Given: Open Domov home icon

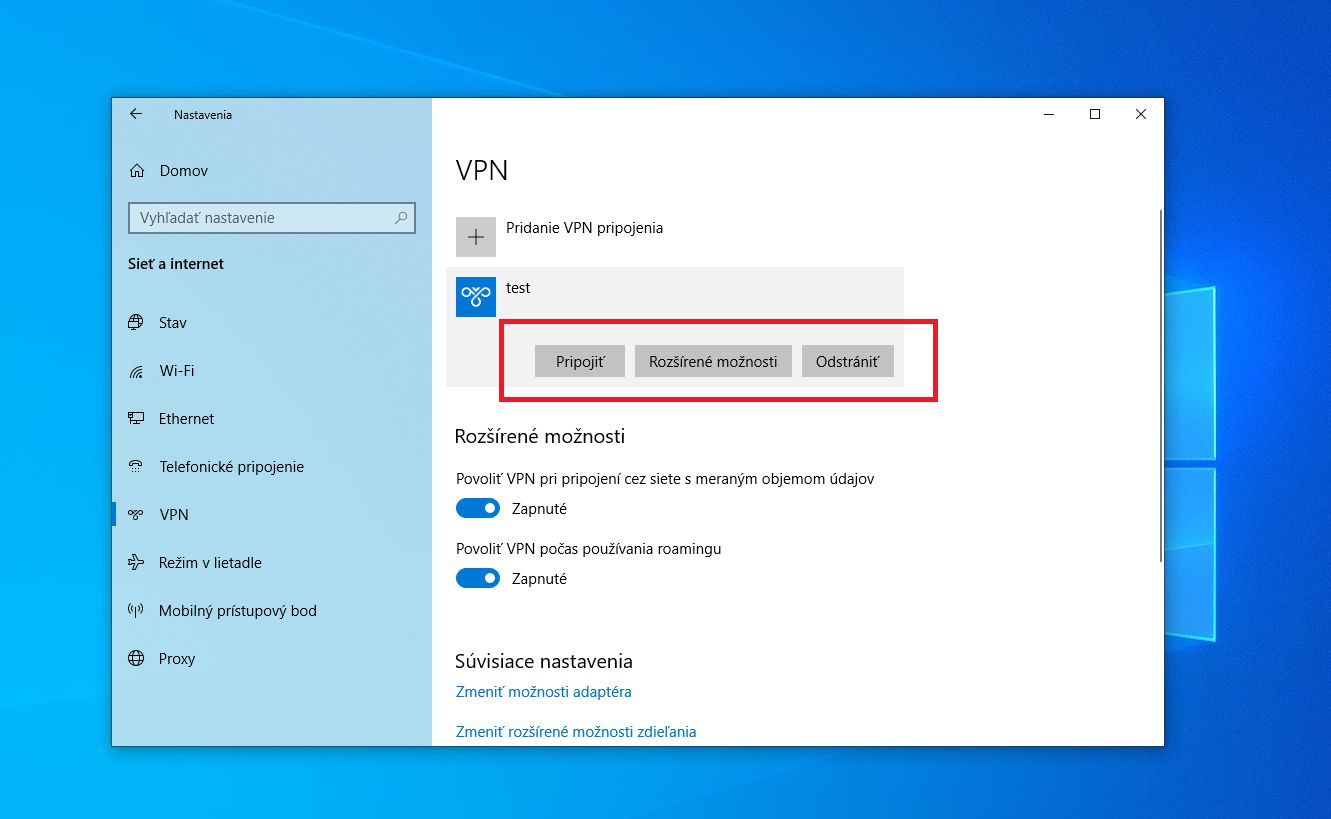Looking at the screenshot, I should point(137,171).
